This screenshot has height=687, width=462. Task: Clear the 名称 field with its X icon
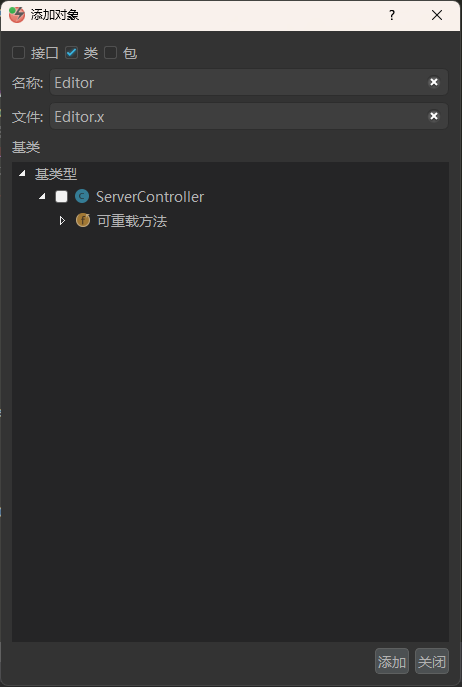tap(434, 82)
